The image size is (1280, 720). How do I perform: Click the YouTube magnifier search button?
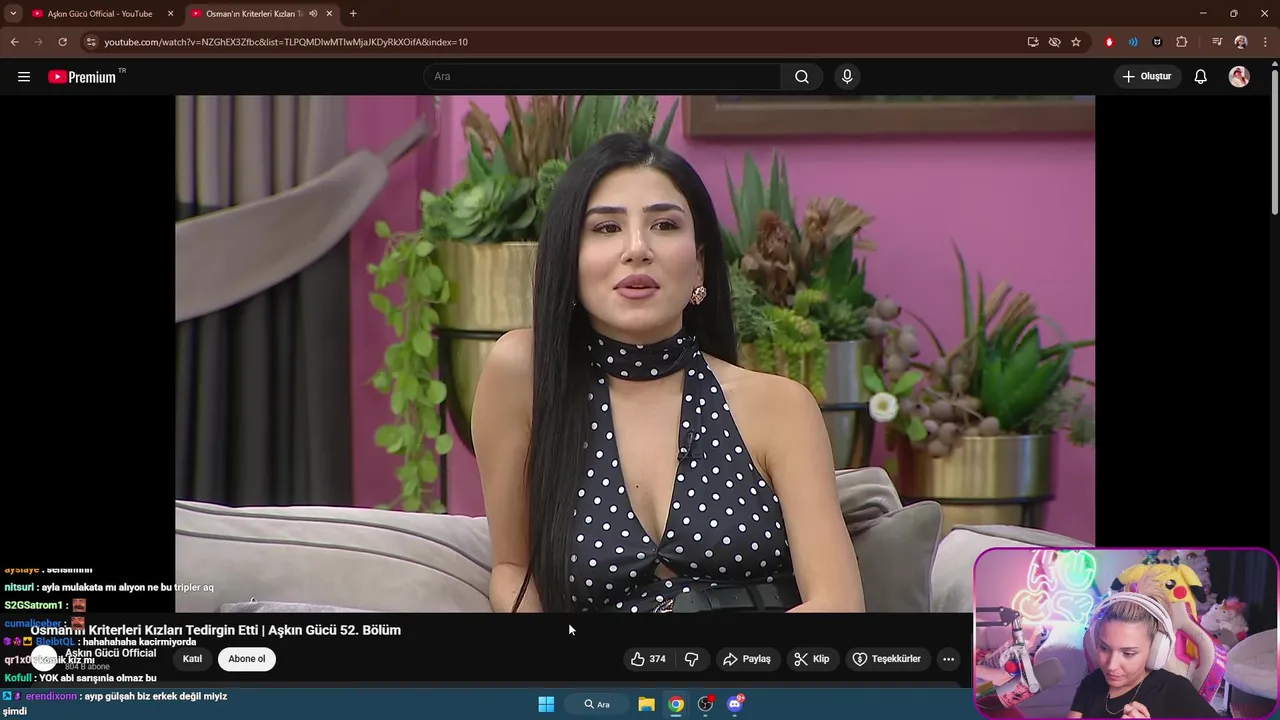point(802,77)
